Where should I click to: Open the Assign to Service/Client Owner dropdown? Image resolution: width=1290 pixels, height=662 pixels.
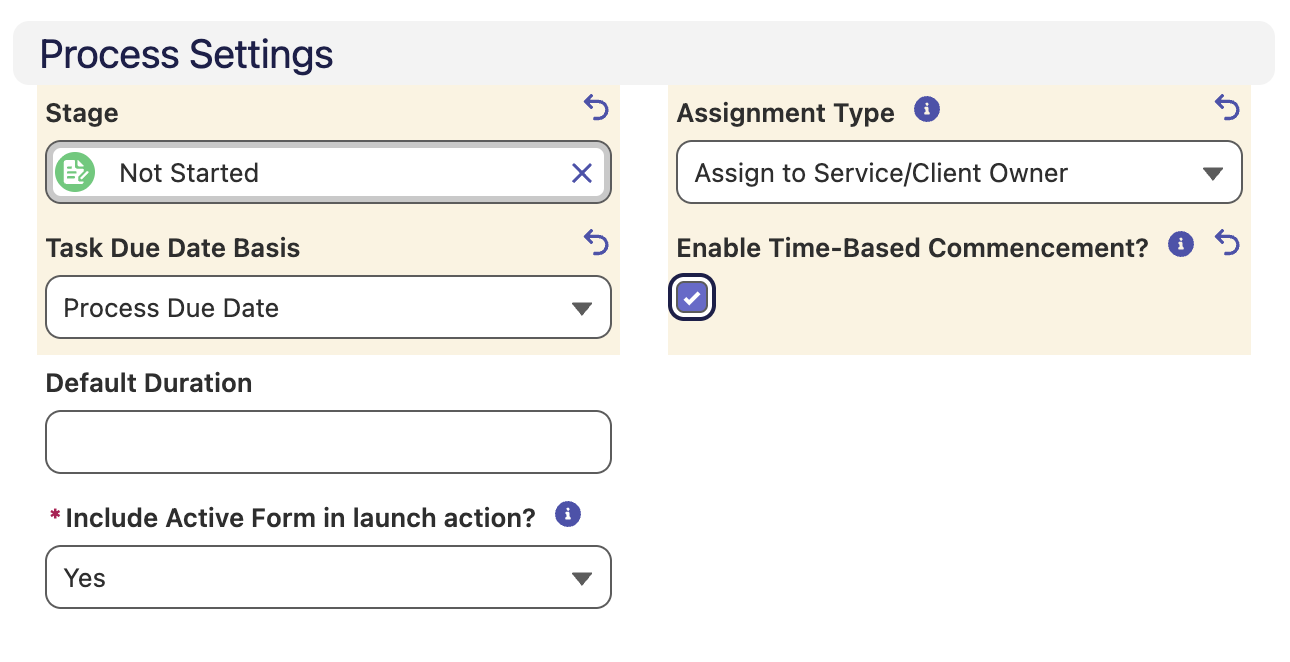(959, 173)
